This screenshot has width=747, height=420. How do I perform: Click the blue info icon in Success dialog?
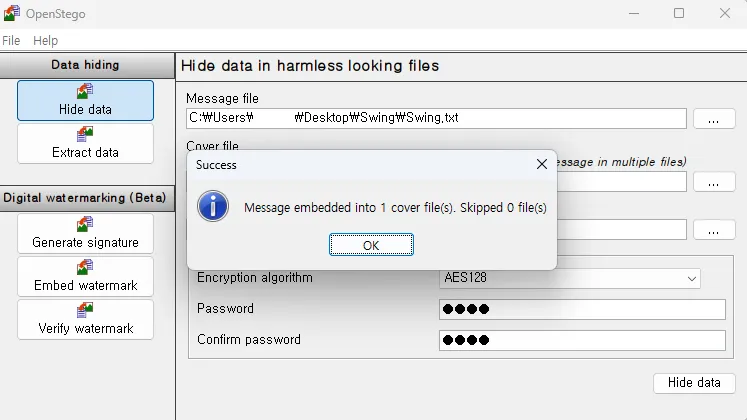pyautogui.click(x=213, y=206)
